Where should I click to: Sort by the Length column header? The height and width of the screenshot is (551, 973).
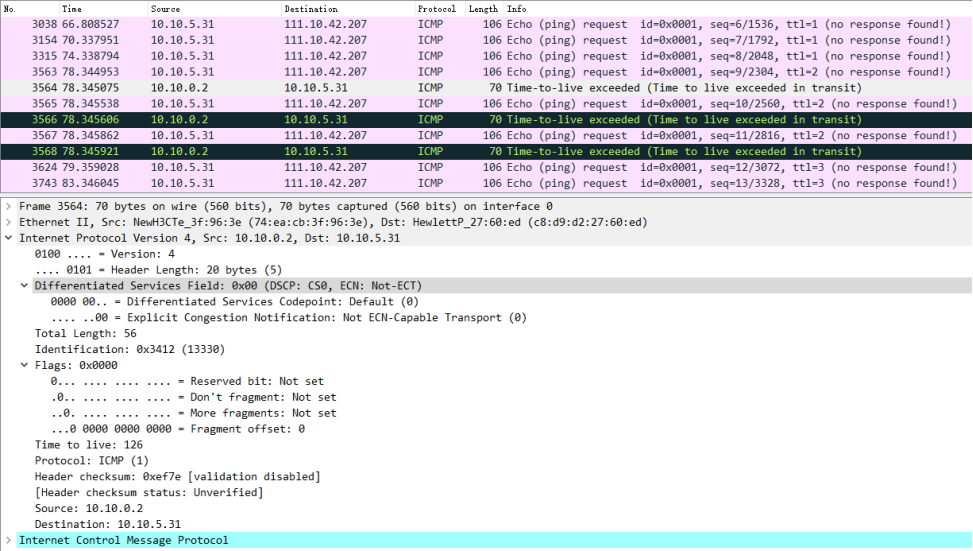click(x=484, y=9)
